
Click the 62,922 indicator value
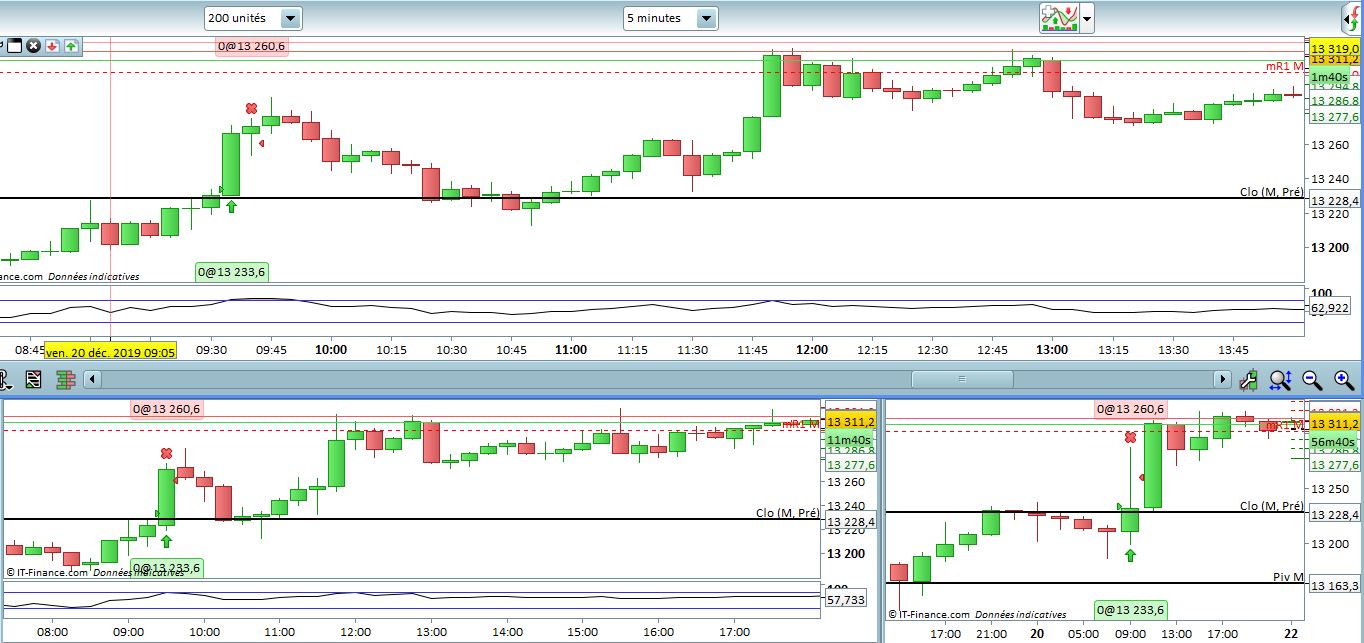pyautogui.click(x=1329, y=308)
